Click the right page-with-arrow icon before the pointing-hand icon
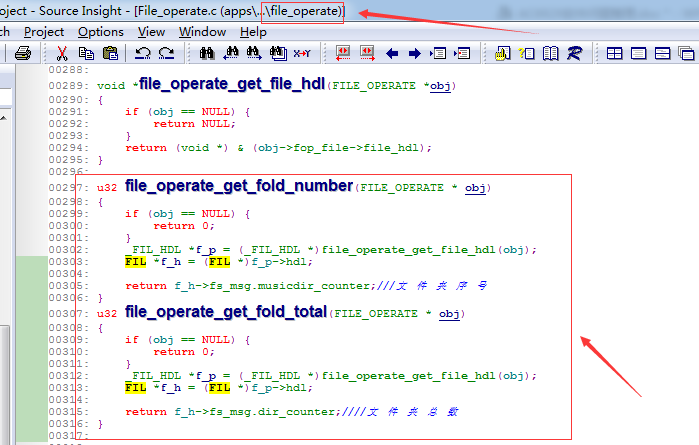Viewport: 699px width, 445px height. (x=462, y=54)
